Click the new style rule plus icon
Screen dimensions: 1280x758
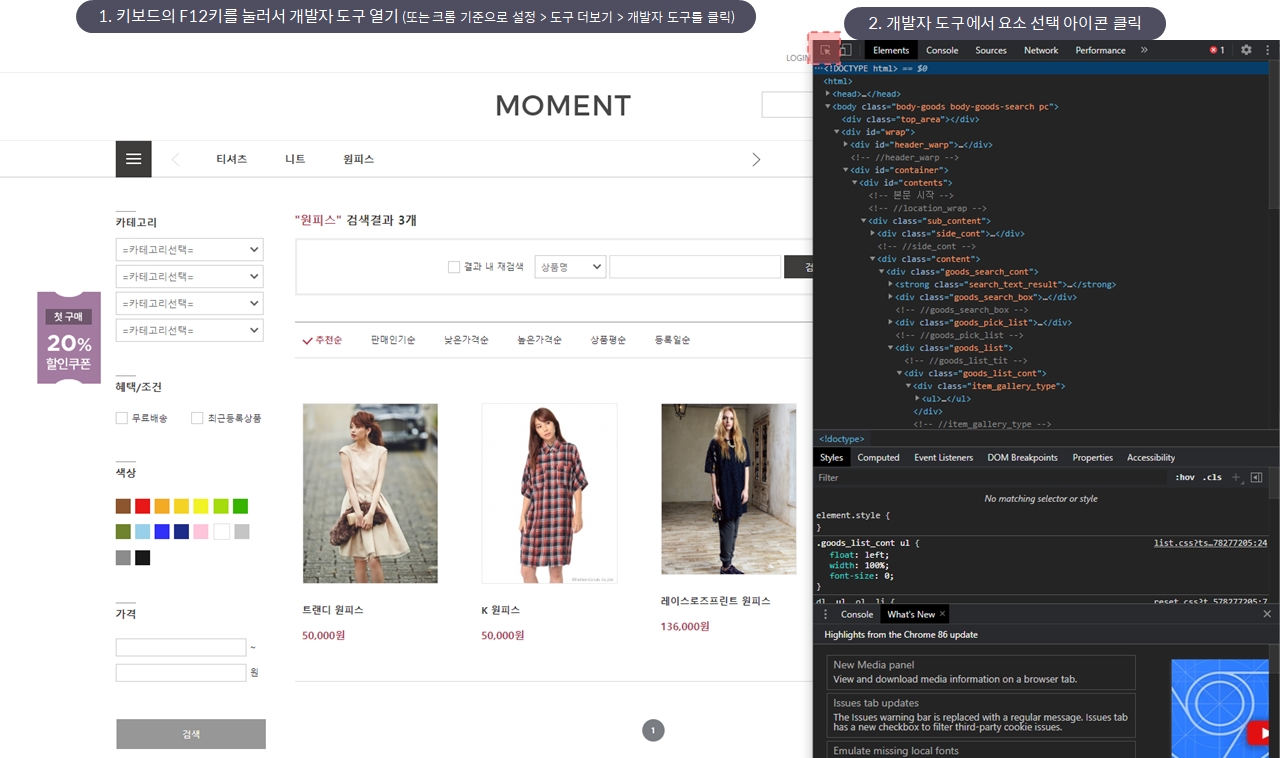(x=1236, y=478)
